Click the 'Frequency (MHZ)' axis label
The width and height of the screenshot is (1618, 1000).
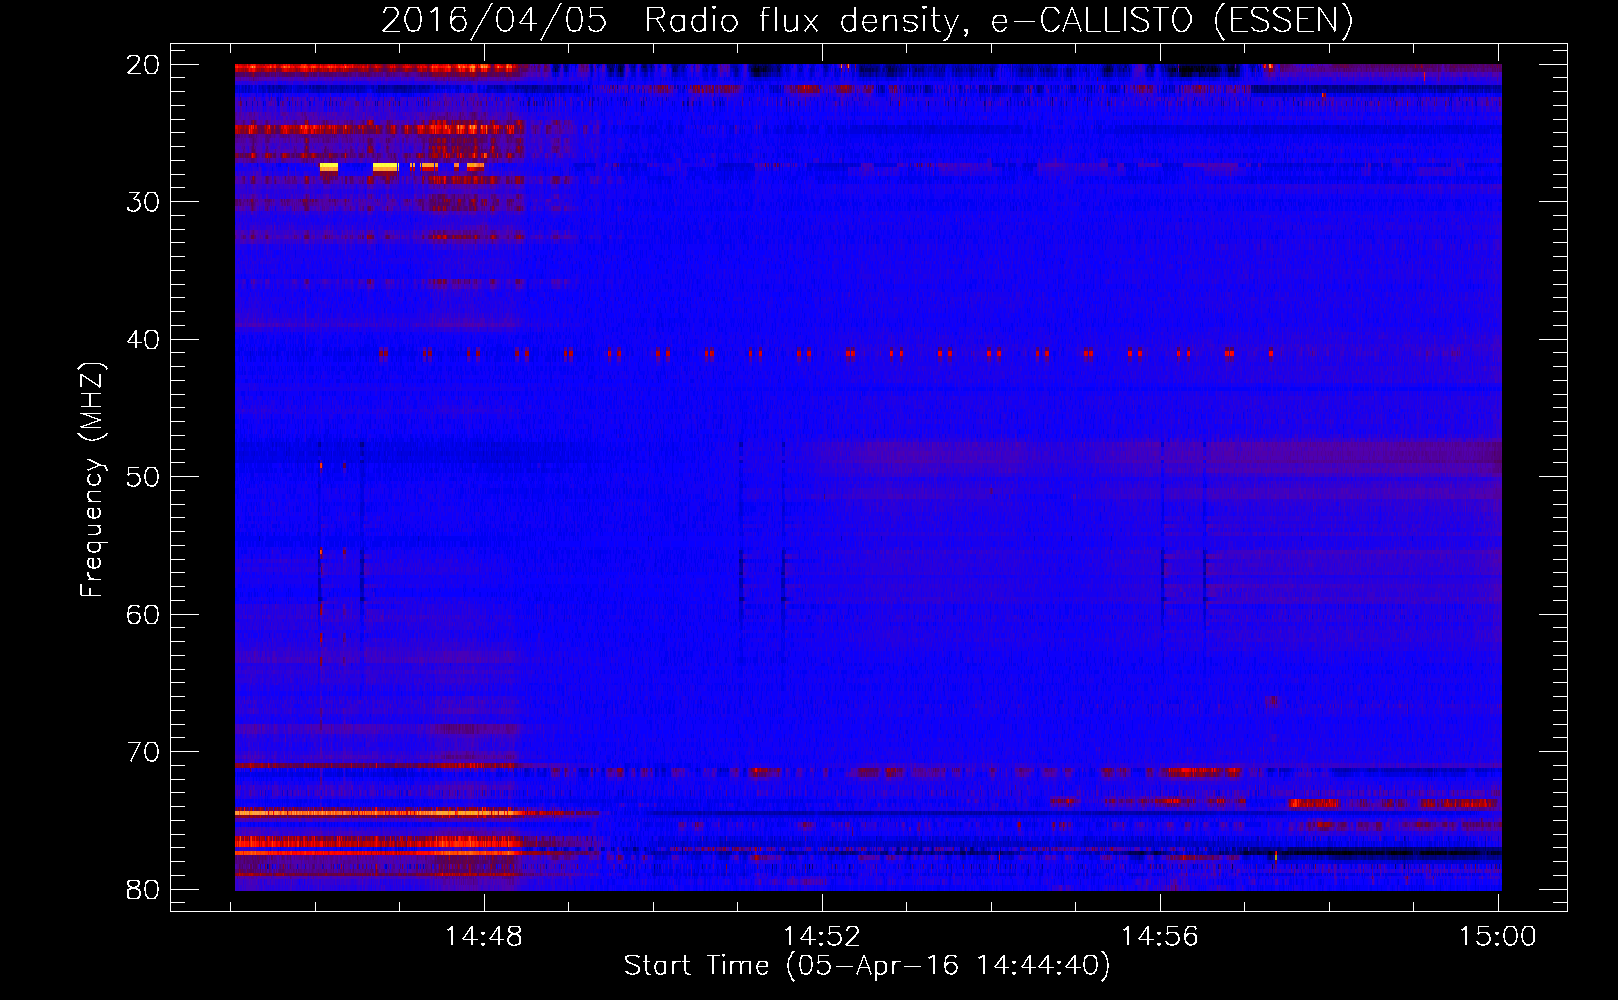coord(92,479)
